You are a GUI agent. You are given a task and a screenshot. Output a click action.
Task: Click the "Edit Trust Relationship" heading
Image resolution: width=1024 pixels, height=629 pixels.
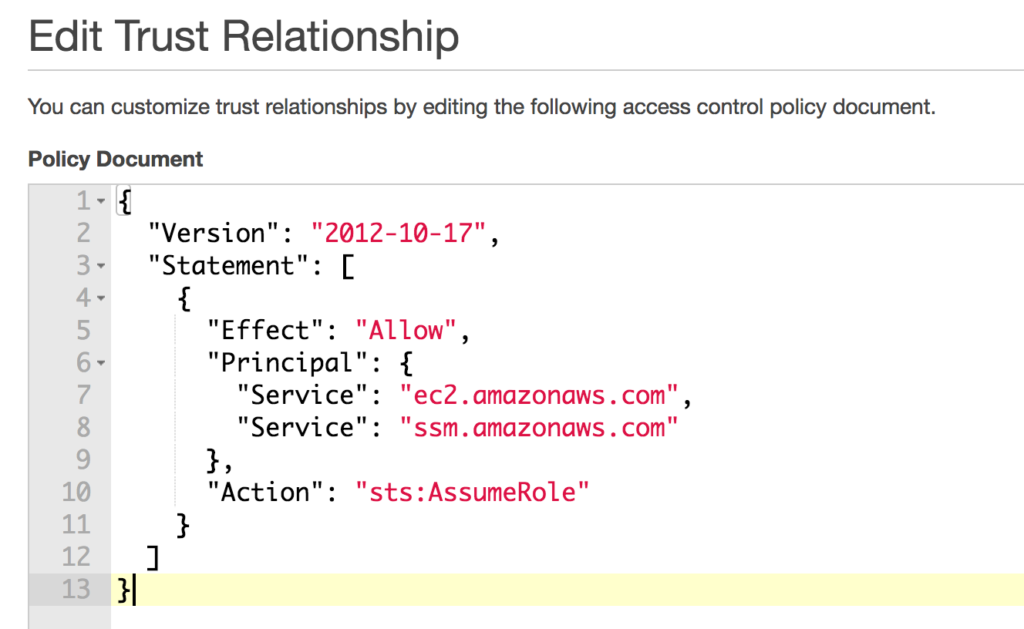click(243, 37)
